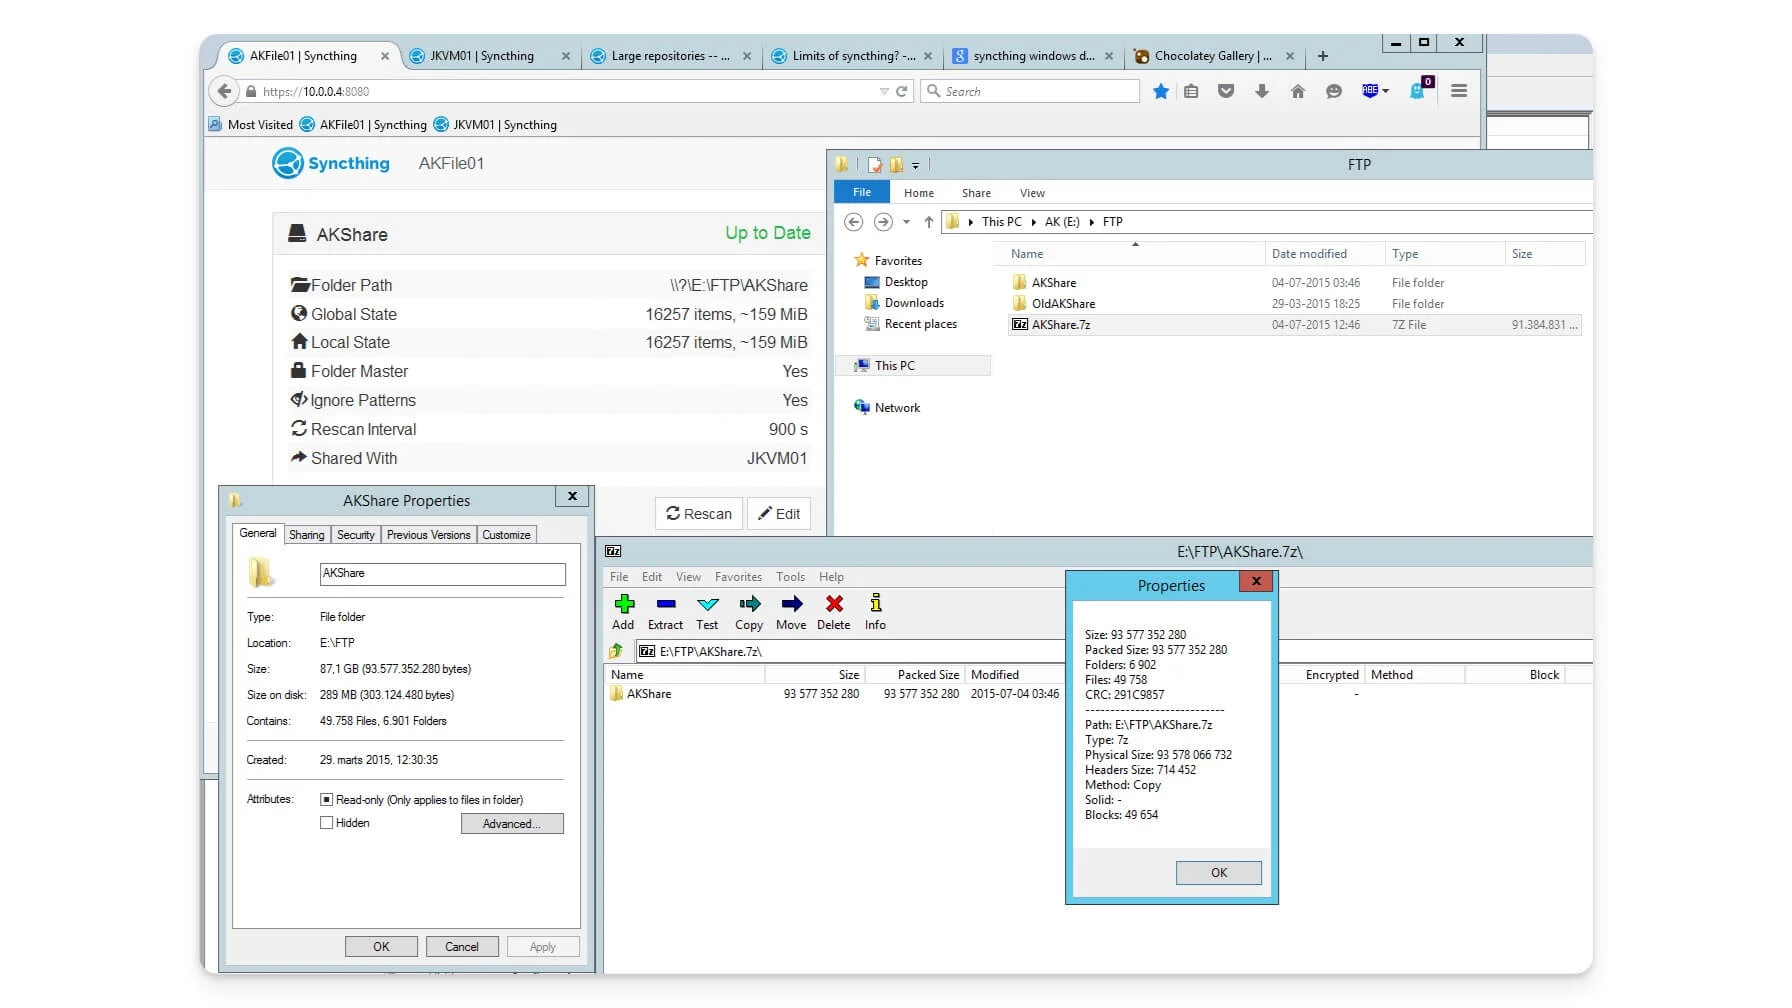Switch to JKVM01 Syncthing browser tab
The width and height of the screenshot is (1792, 1008).
click(490, 56)
